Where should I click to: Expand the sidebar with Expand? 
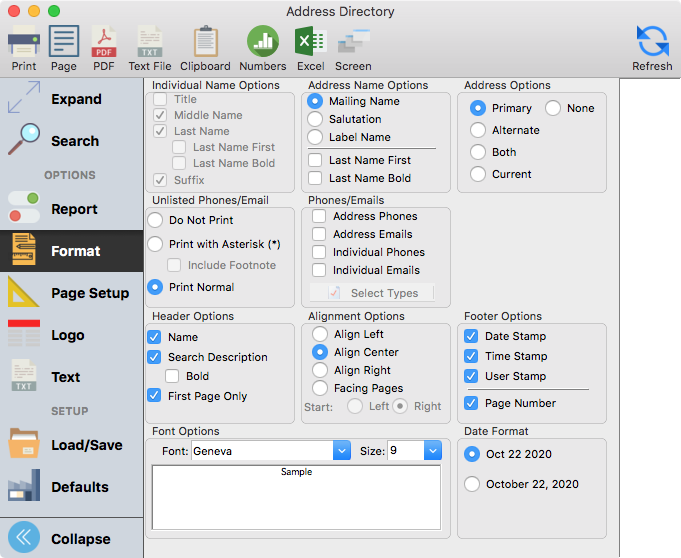click(71, 99)
